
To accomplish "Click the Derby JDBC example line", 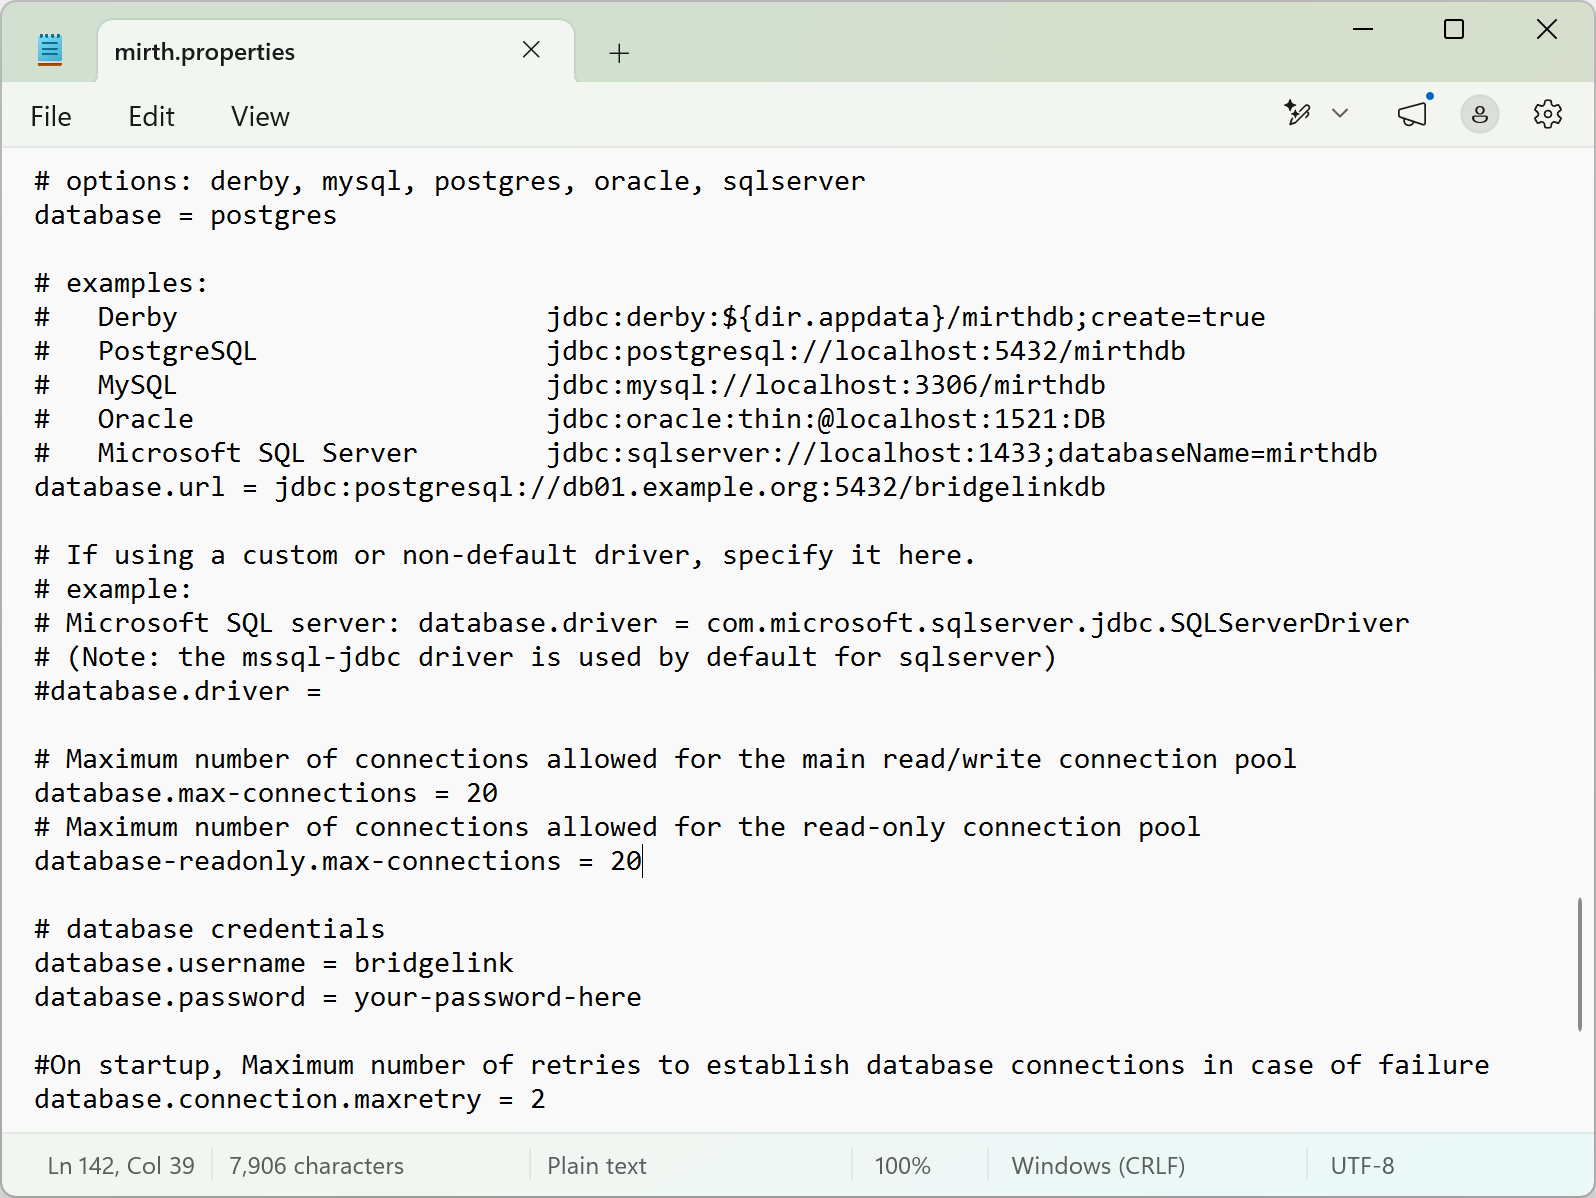I will click(x=650, y=318).
